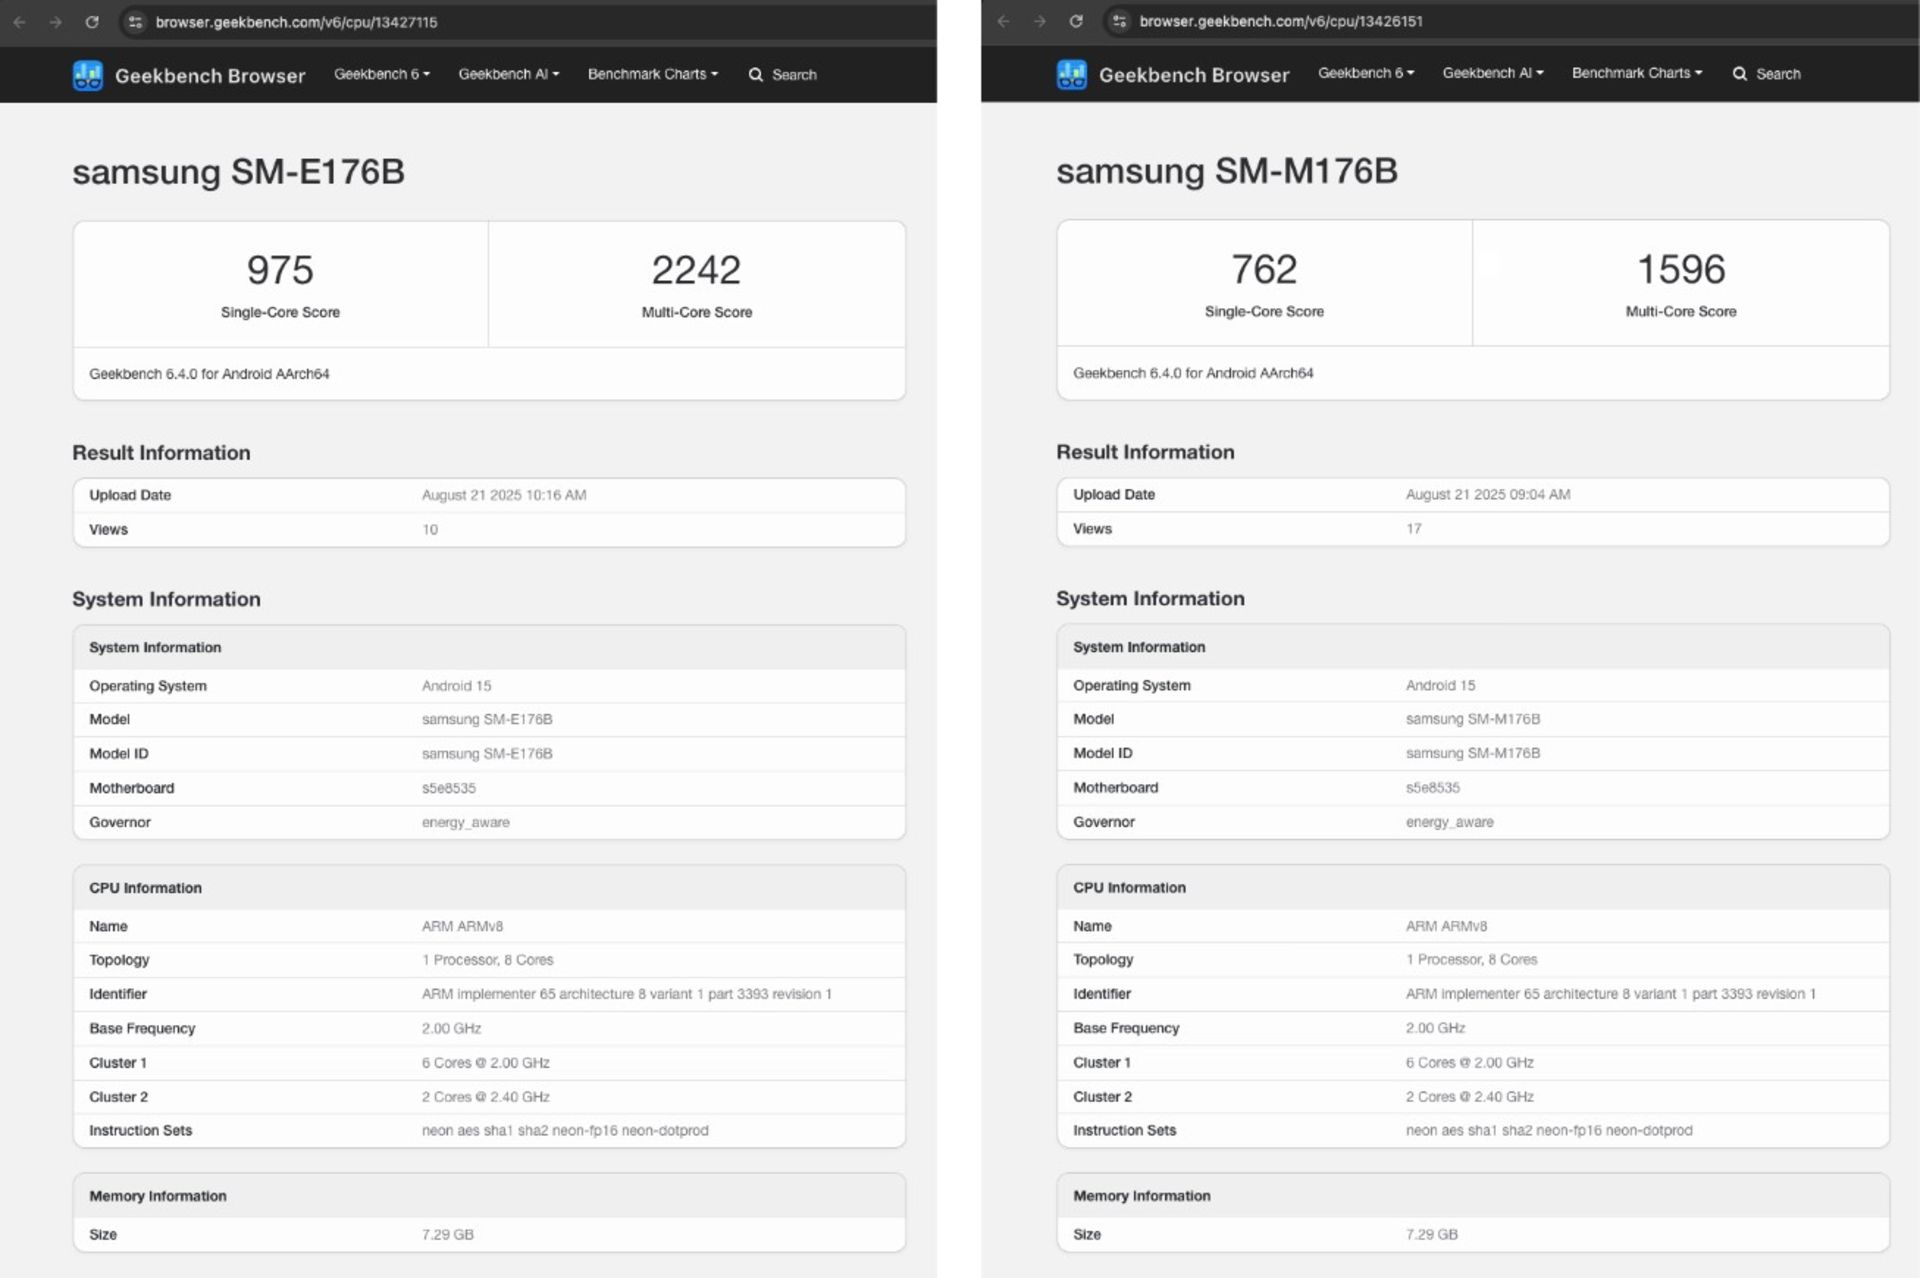
Task: Click the samsung SM-M176B page heading
Action: point(1227,171)
